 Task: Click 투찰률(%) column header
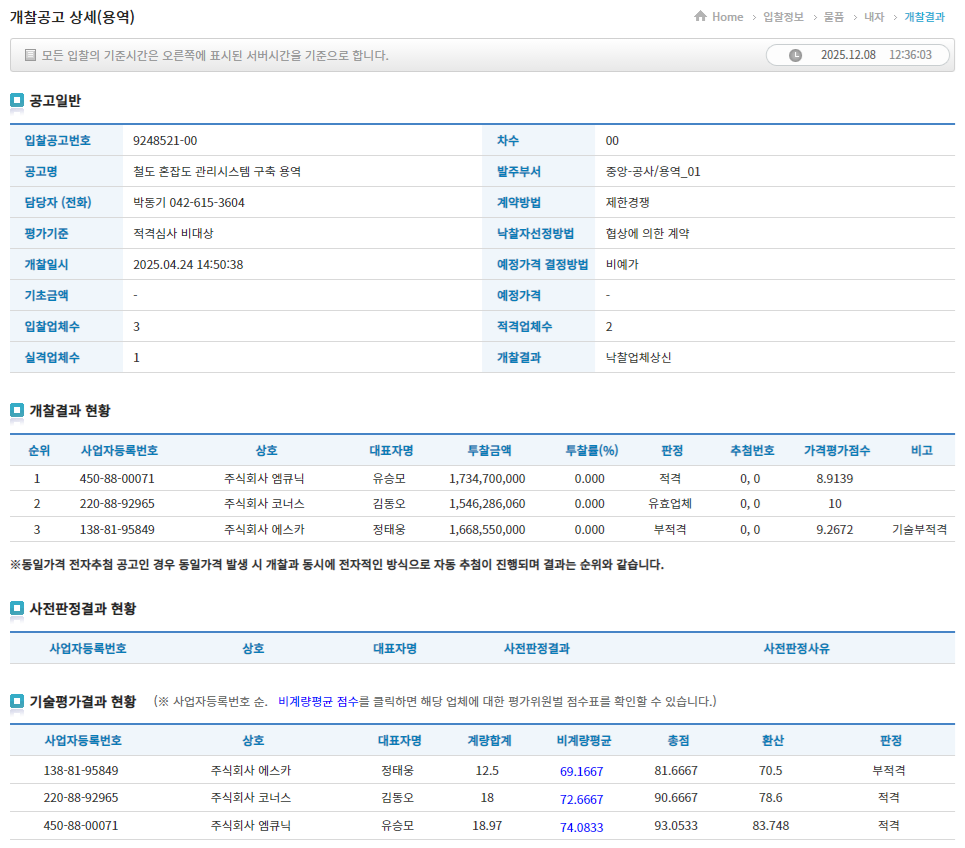point(591,450)
